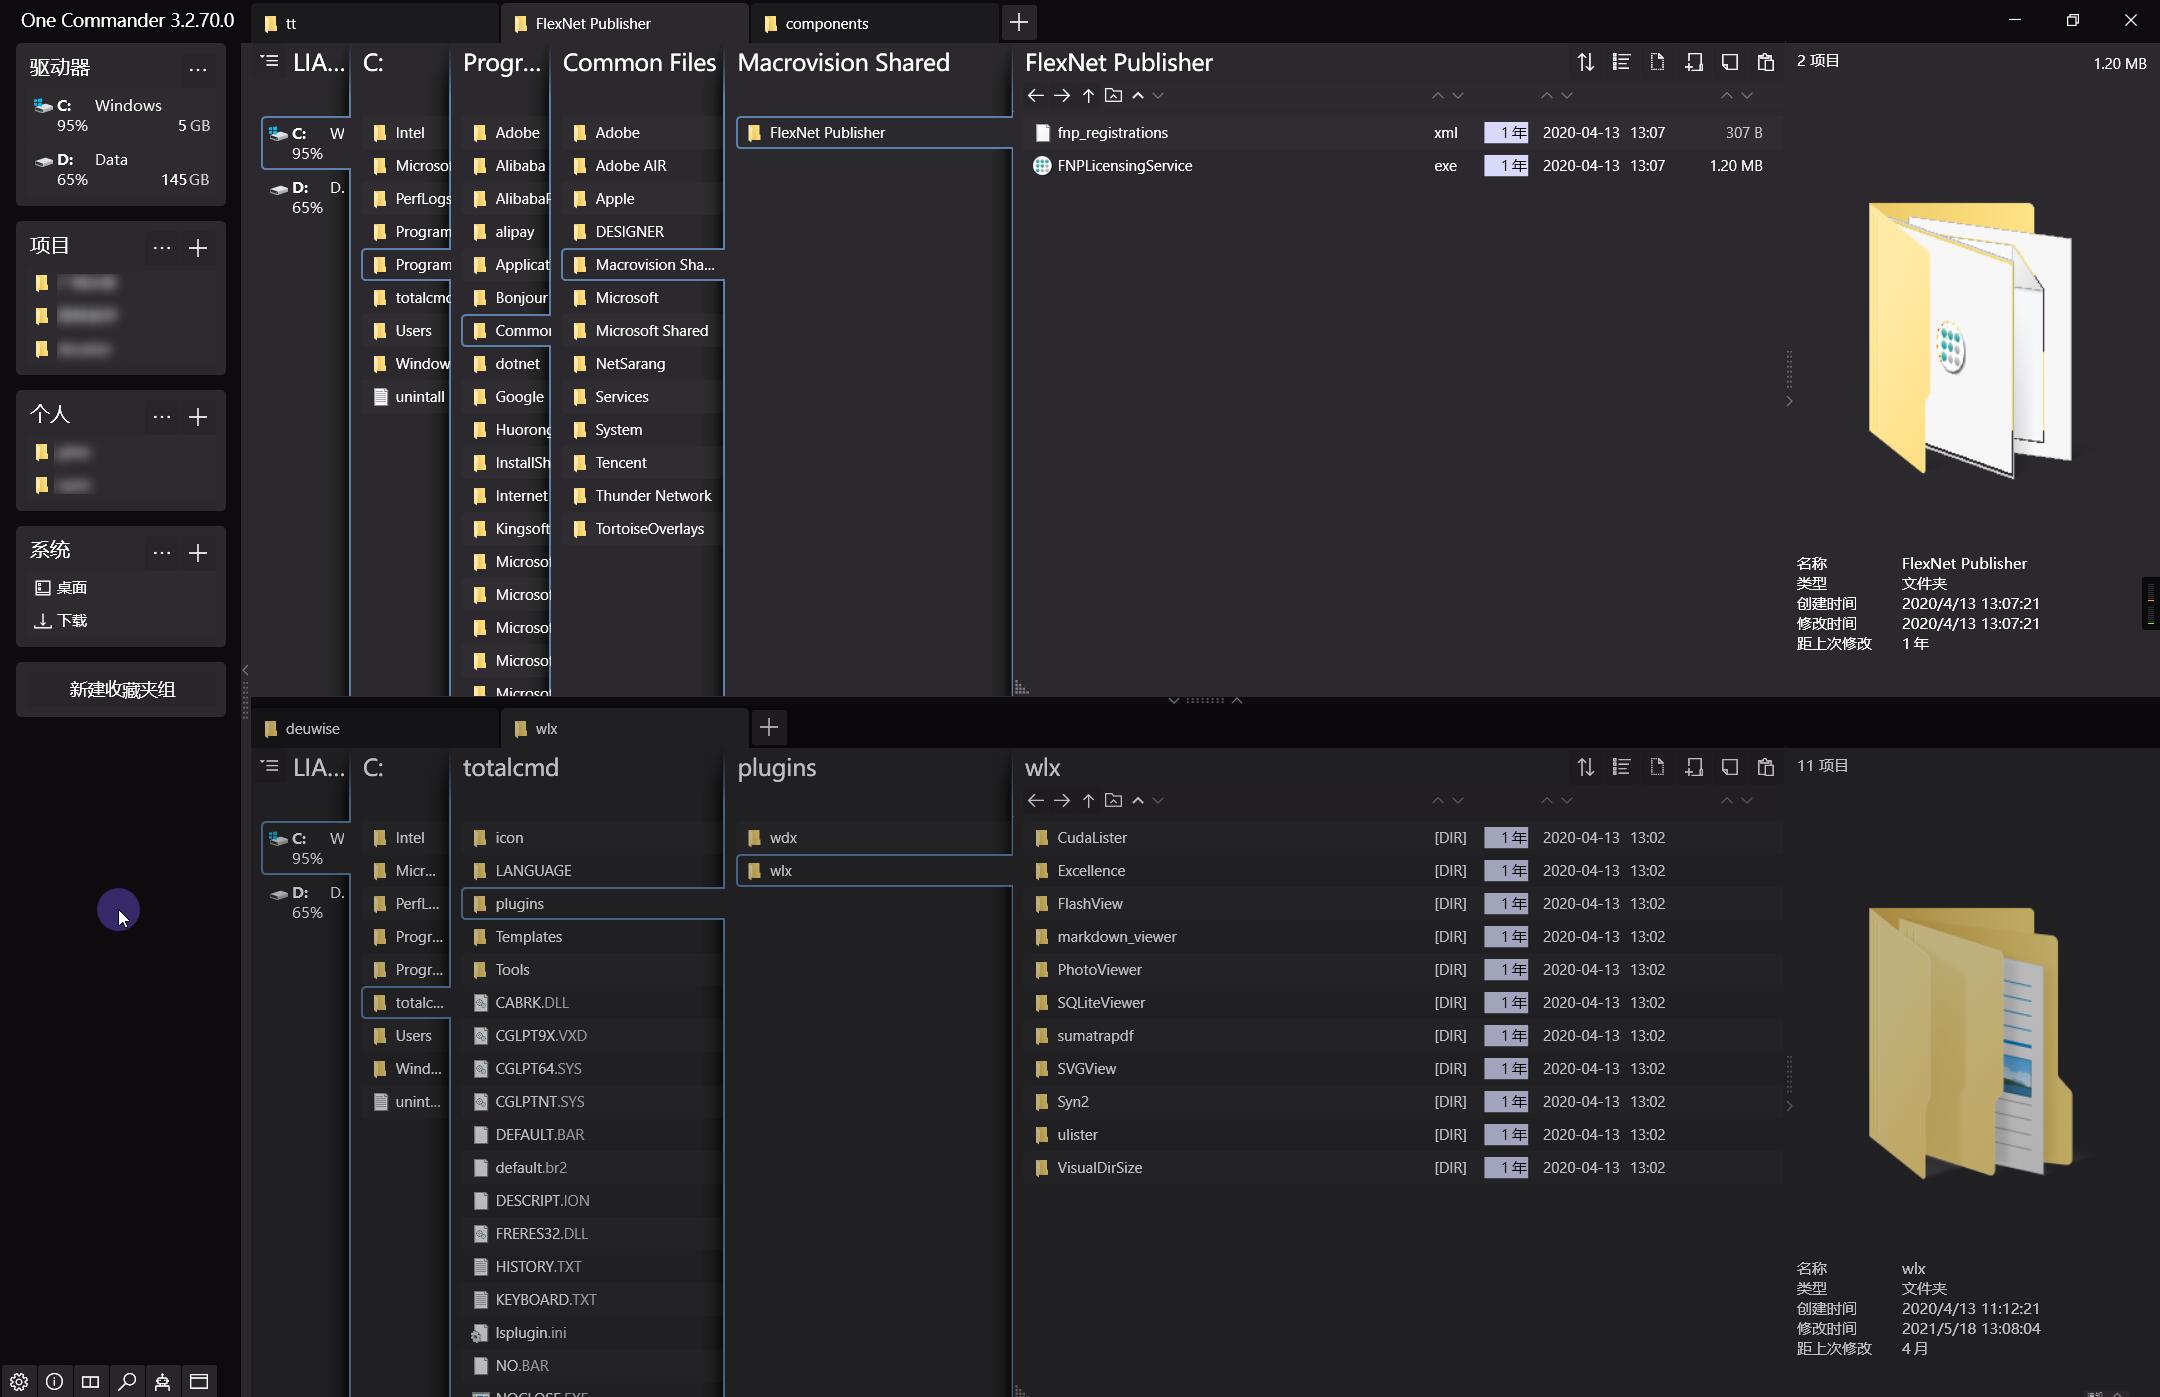Expand the 驱动器 panel's three-dot menu

(x=198, y=69)
